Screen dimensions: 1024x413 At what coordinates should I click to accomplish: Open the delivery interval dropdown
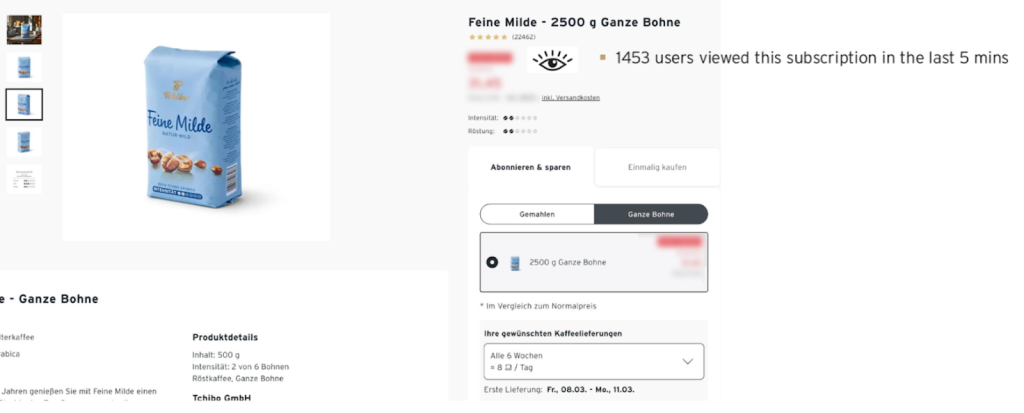[593, 361]
